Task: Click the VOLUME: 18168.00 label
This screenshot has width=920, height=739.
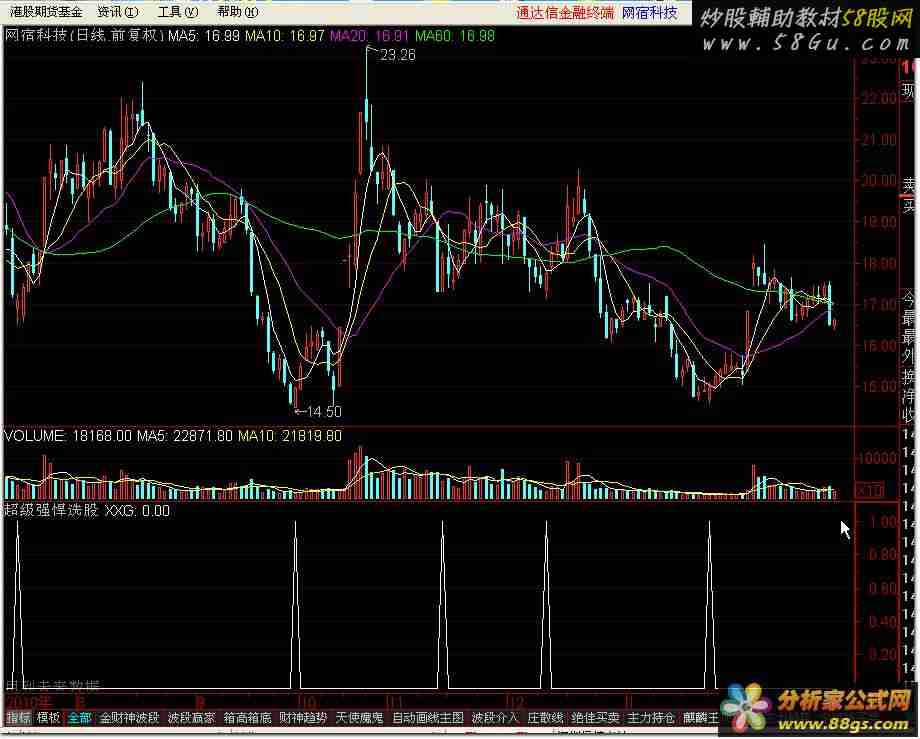Action: tap(68, 436)
